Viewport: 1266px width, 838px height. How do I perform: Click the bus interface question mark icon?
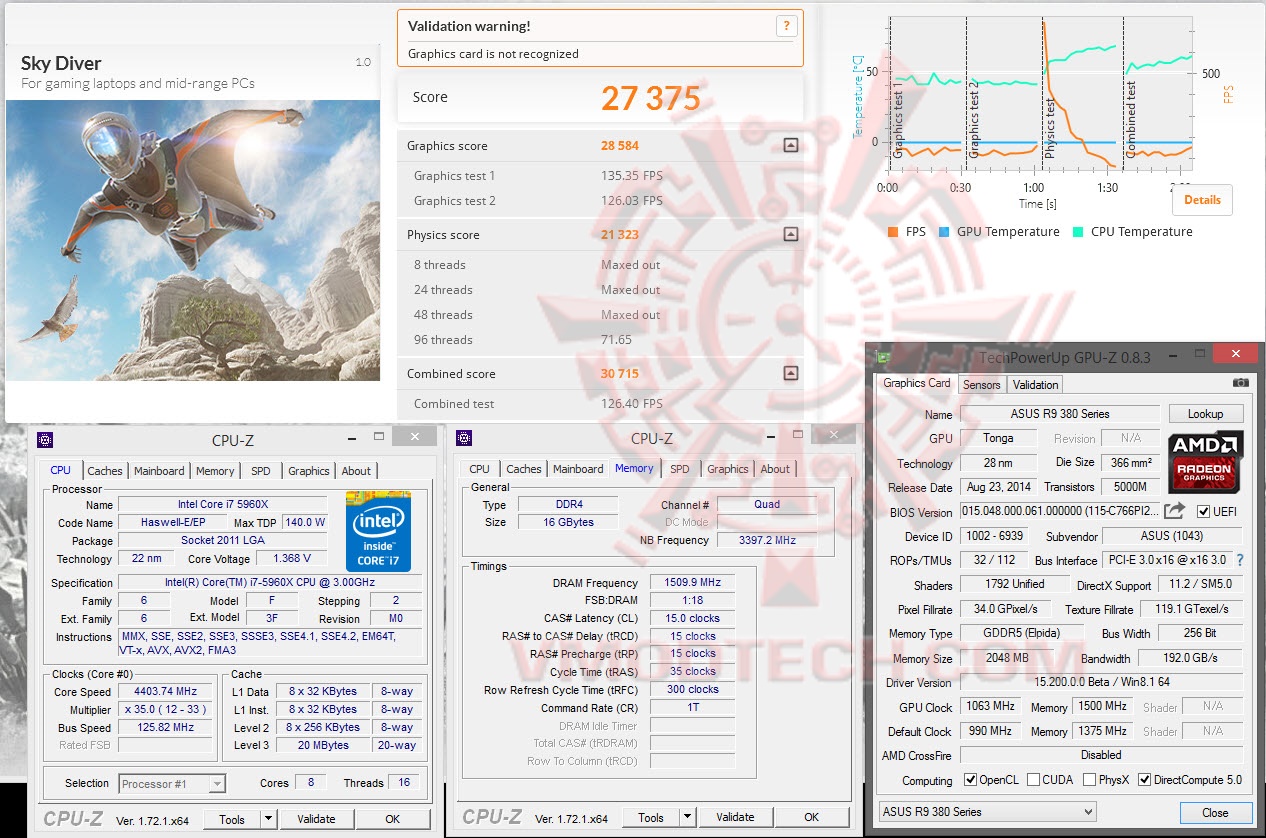1240,560
